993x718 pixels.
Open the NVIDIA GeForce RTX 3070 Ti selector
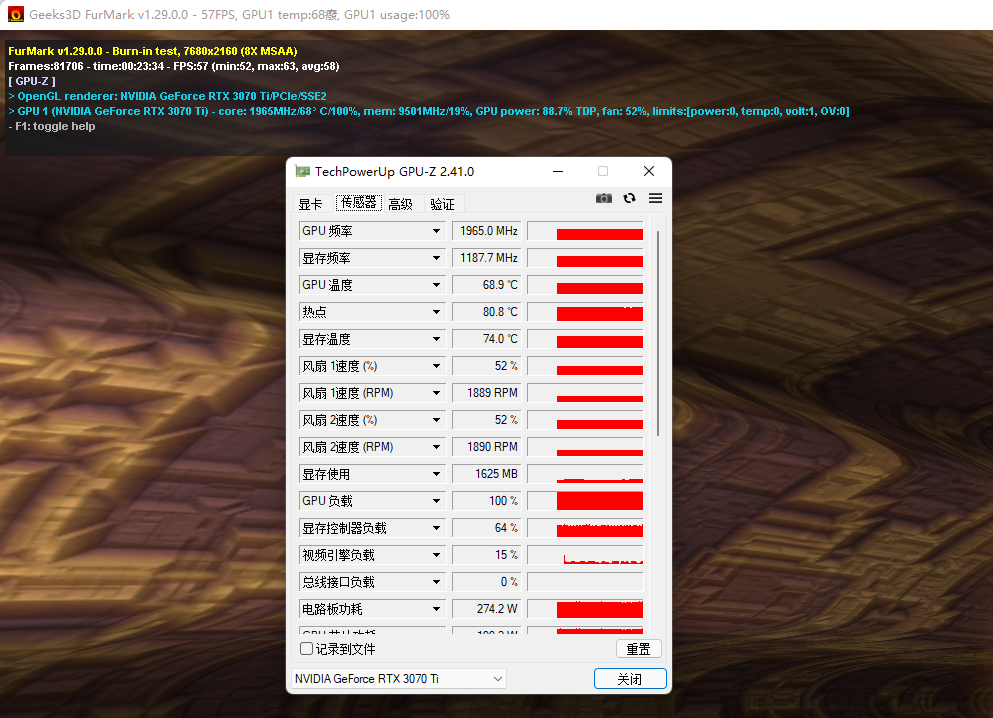(398, 679)
